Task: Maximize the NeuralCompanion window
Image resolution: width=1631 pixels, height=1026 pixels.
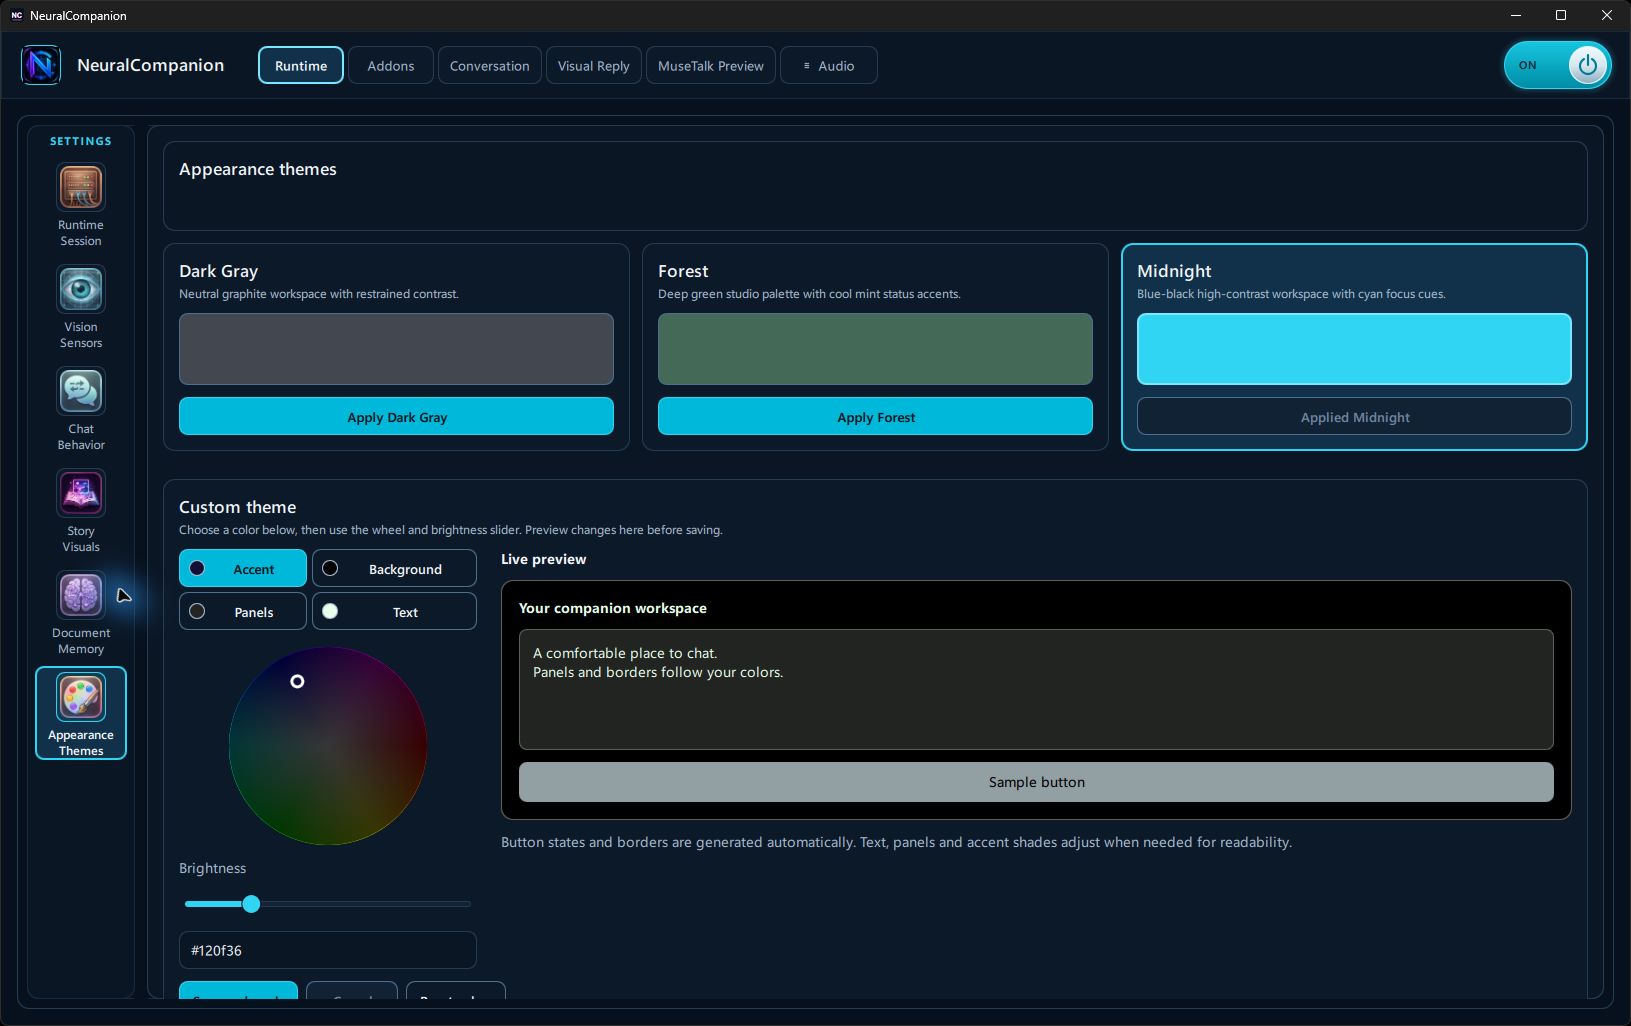Action: pos(1561,15)
